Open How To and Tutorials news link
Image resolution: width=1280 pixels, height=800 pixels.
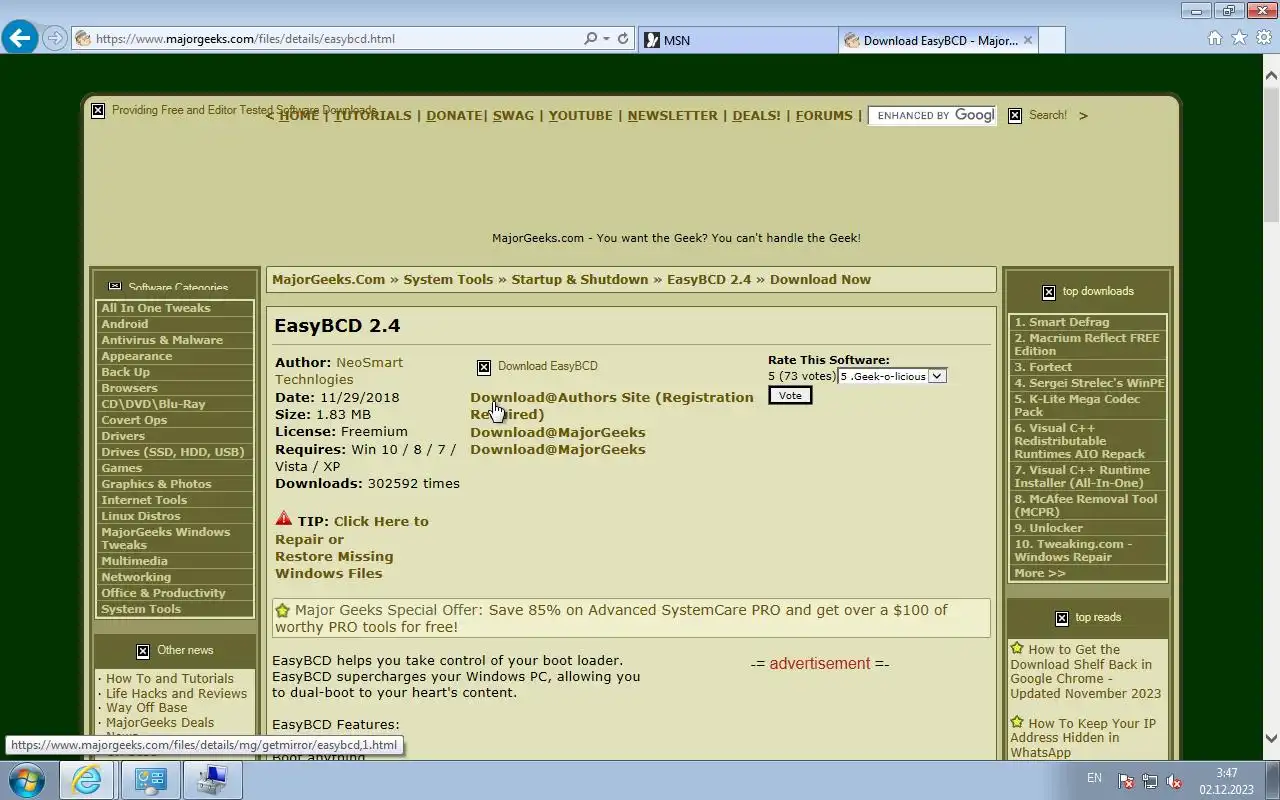(170, 678)
